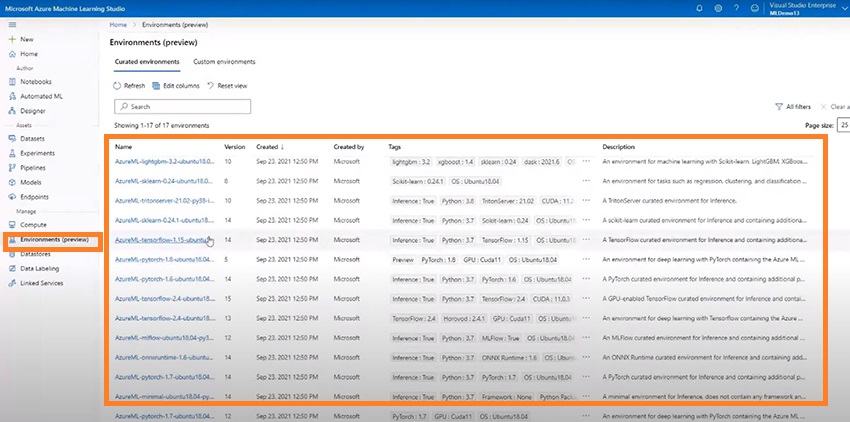Screen dimensions: 850x422
Task: Click the Description column header
Action: coord(619,147)
